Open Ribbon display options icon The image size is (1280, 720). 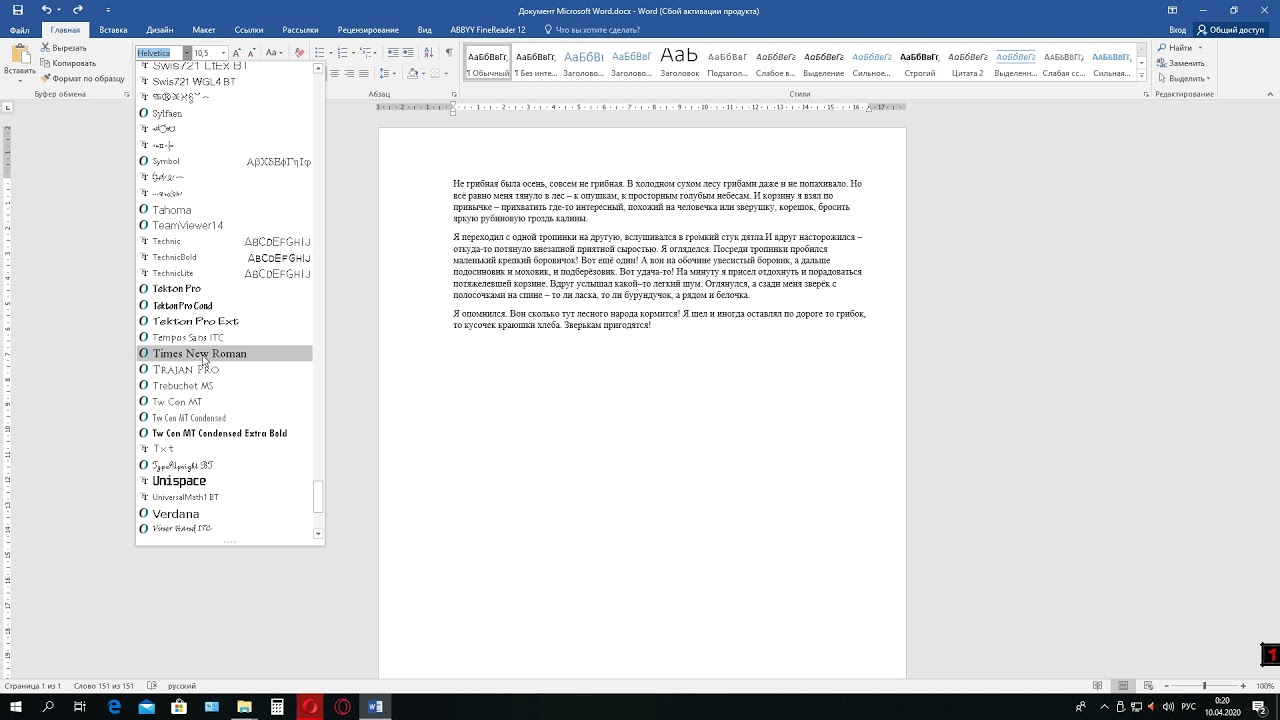click(x=1172, y=10)
